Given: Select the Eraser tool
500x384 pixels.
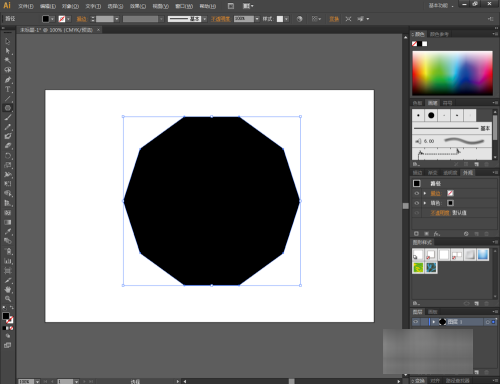Looking at the screenshot, I should [x=8, y=146].
